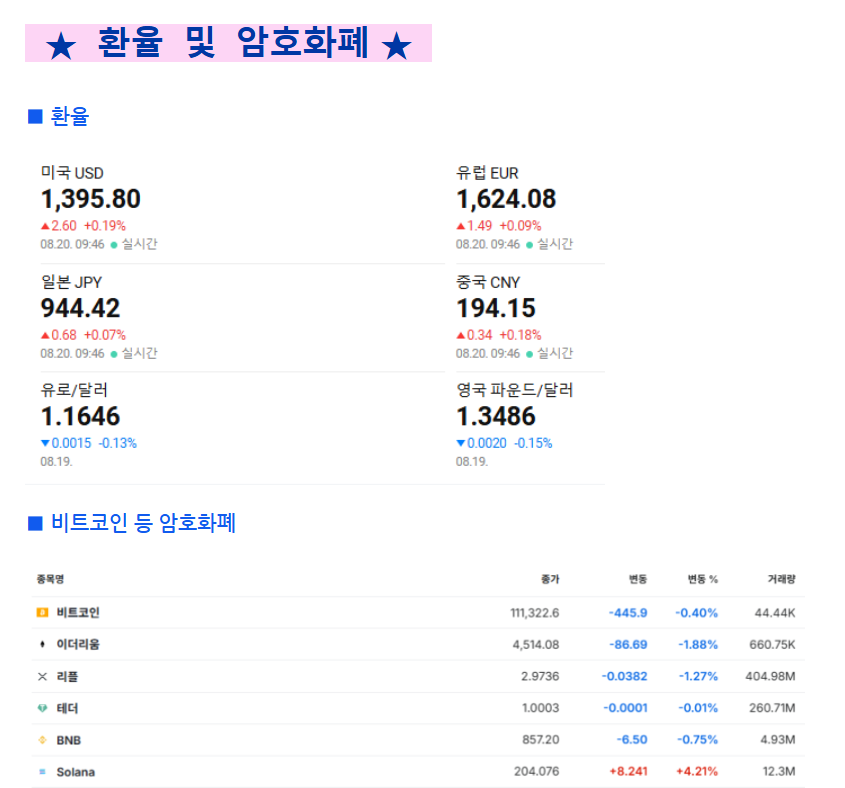Image resolution: width=845 pixels, height=788 pixels.
Task: Click Bitcoin volume 44.44K
Action: (775, 613)
